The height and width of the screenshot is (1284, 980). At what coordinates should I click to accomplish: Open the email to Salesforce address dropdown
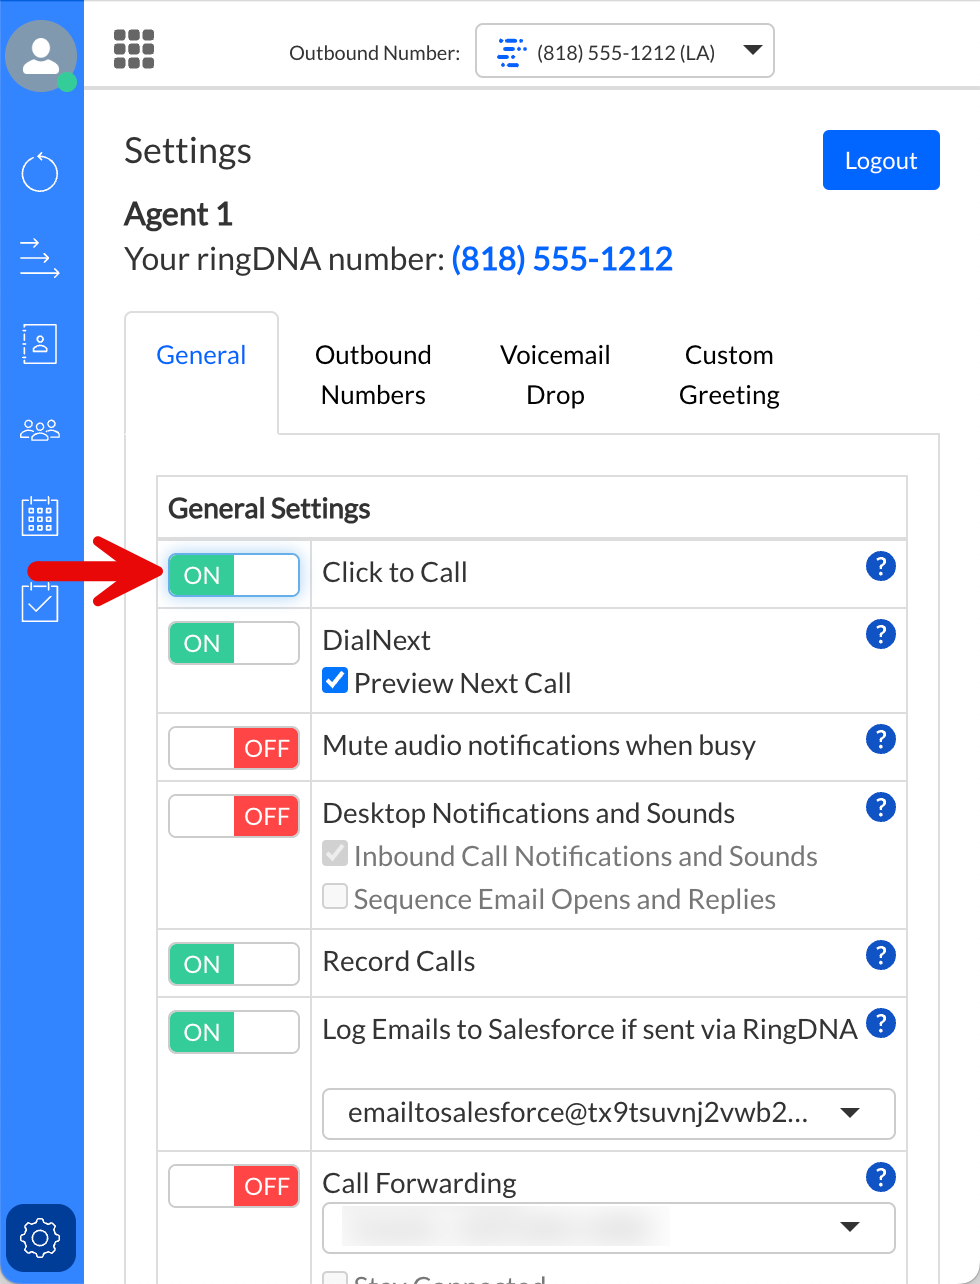coord(608,1114)
